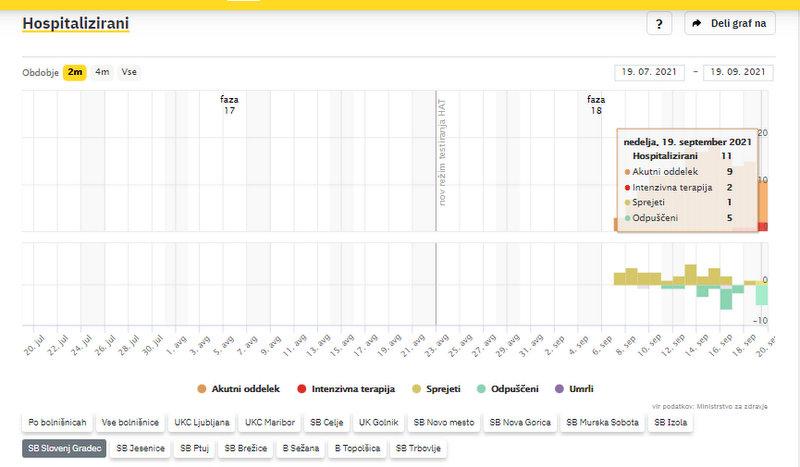Select the UKC Ljubljana hospital
Image resolution: width=800 pixels, height=467 pixels.
(201, 423)
